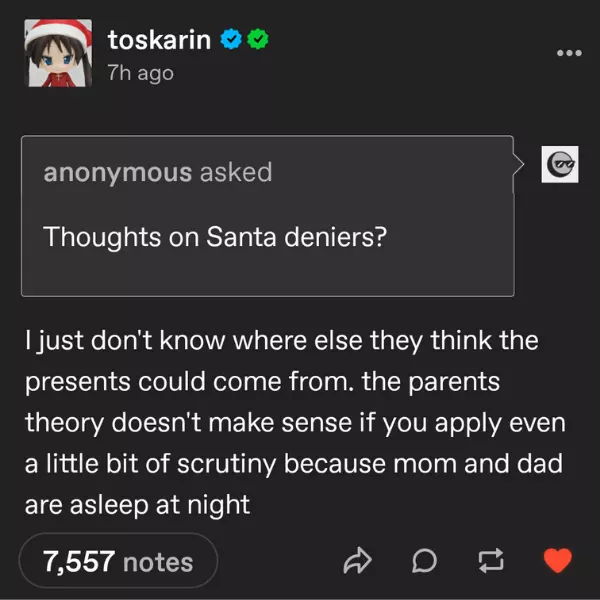Click the toskarin username
This screenshot has height=600, width=600.
point(159,40)
